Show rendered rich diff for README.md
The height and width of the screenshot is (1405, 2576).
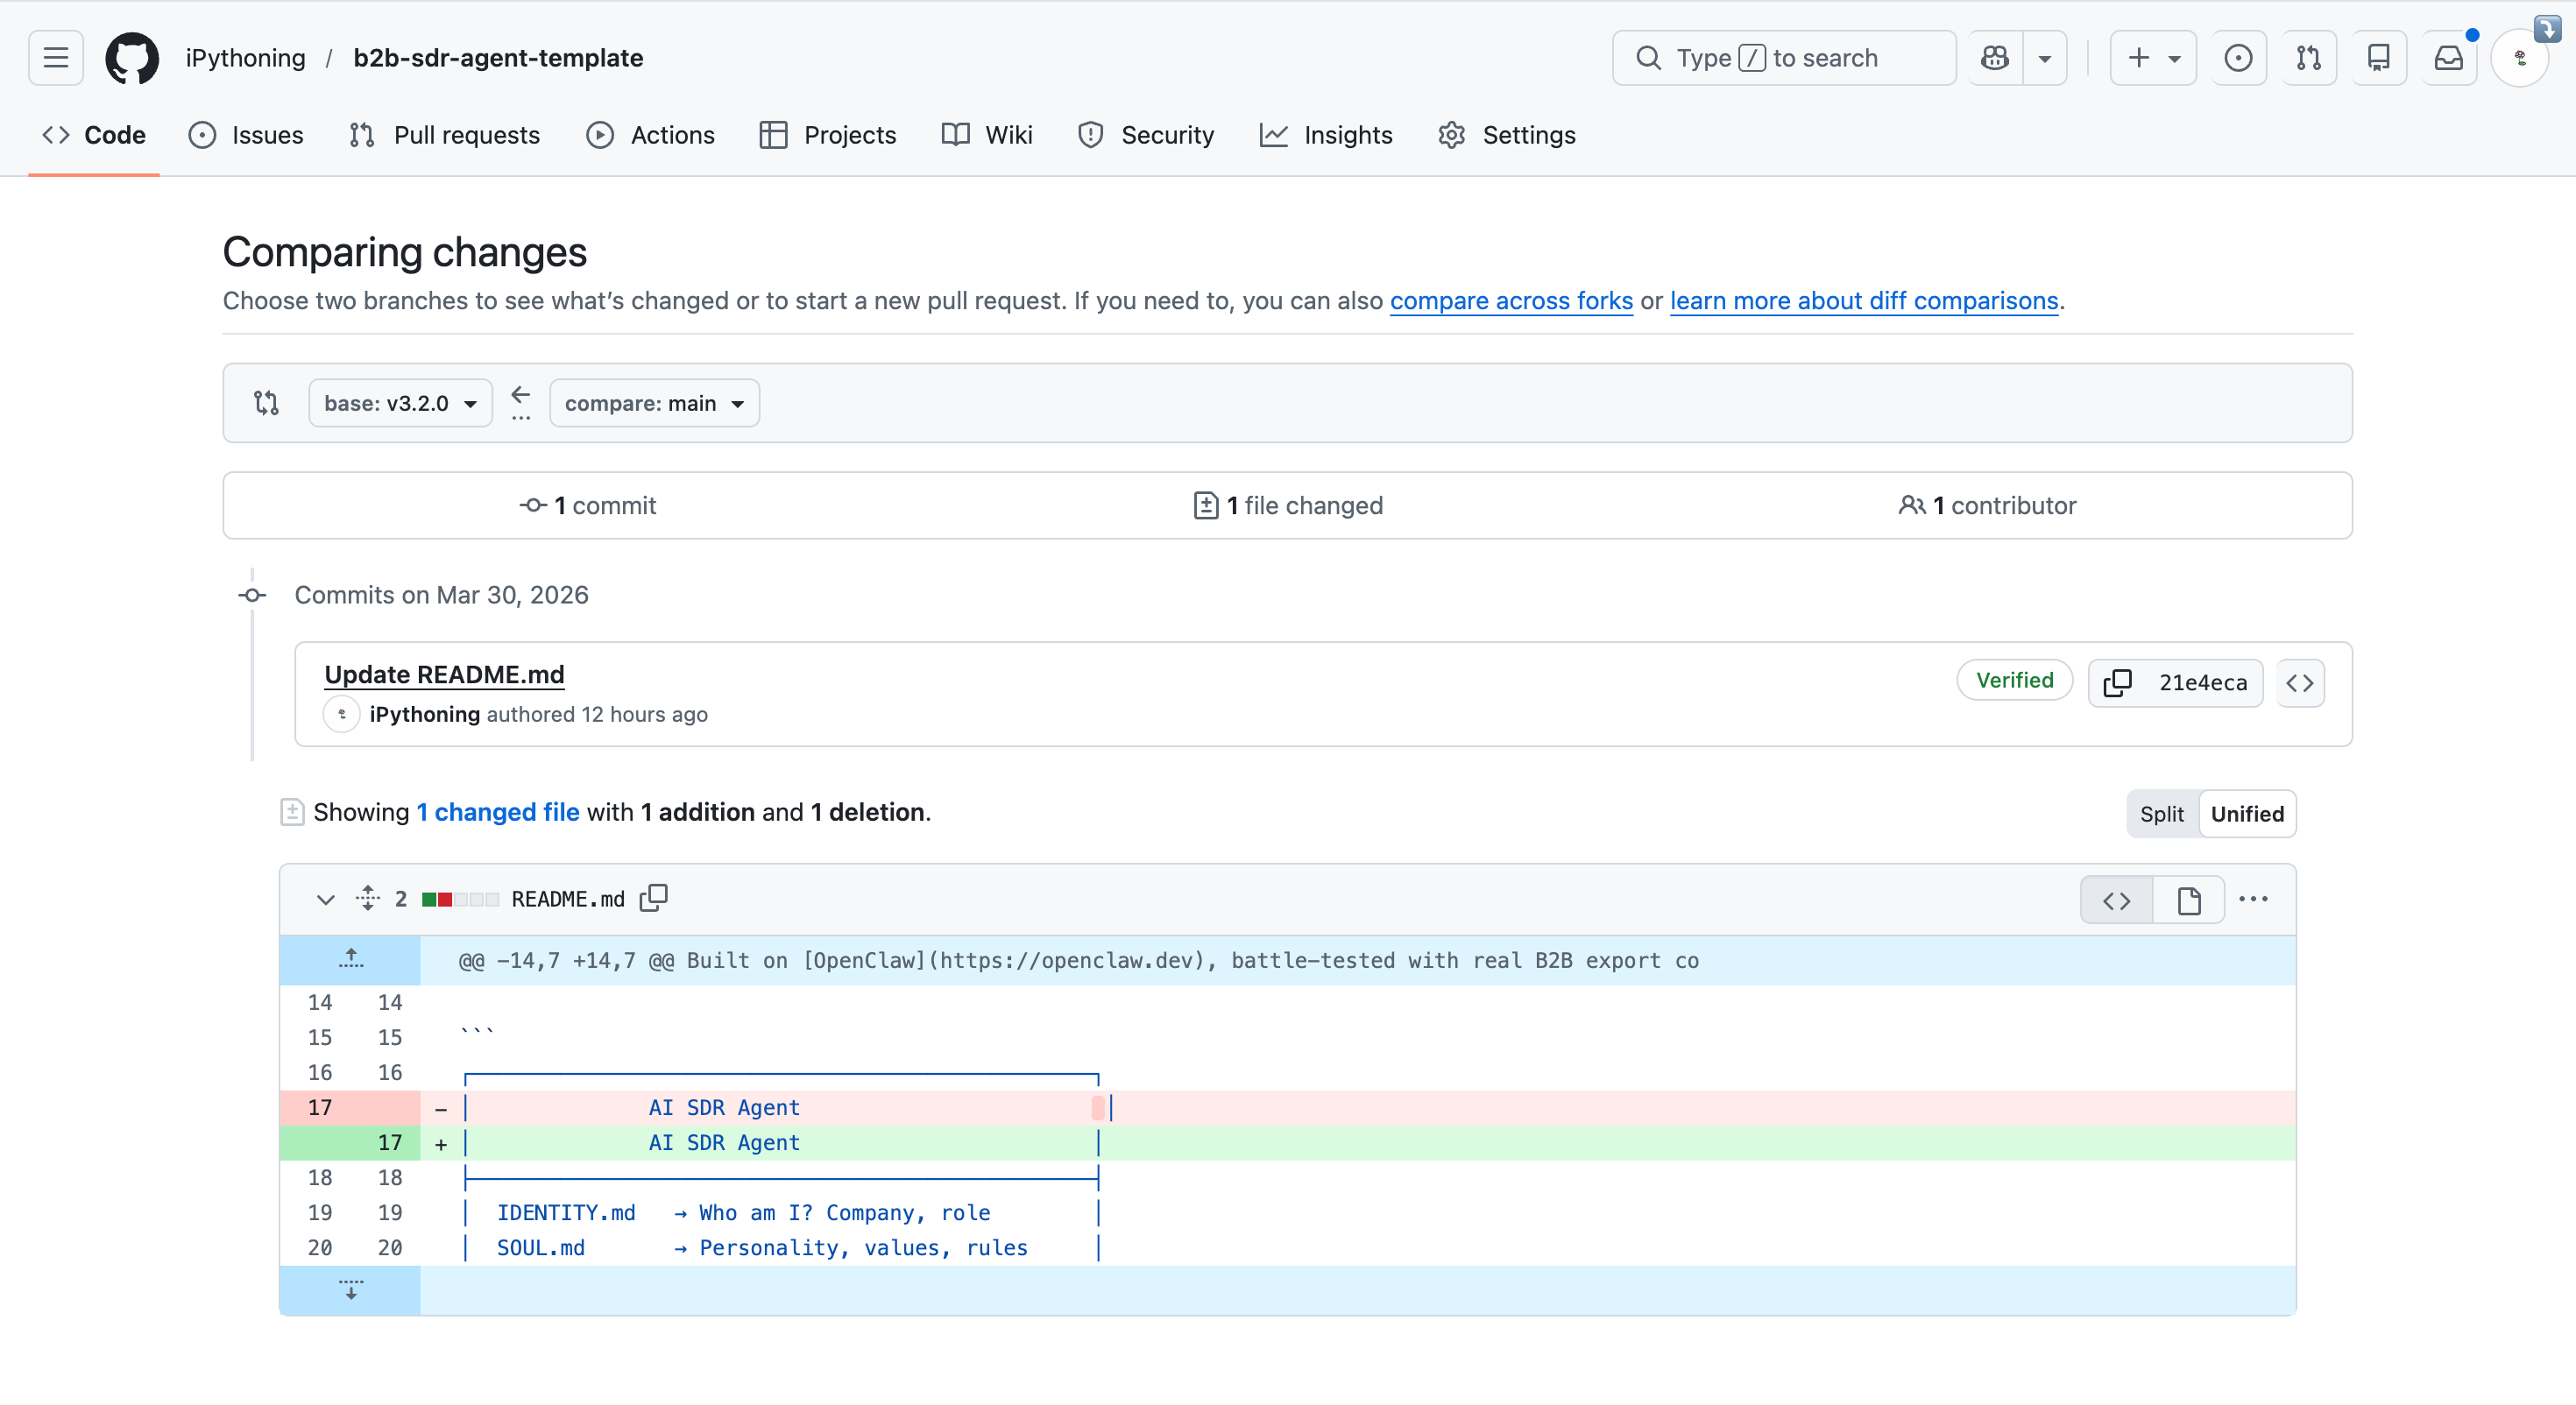2189,900
